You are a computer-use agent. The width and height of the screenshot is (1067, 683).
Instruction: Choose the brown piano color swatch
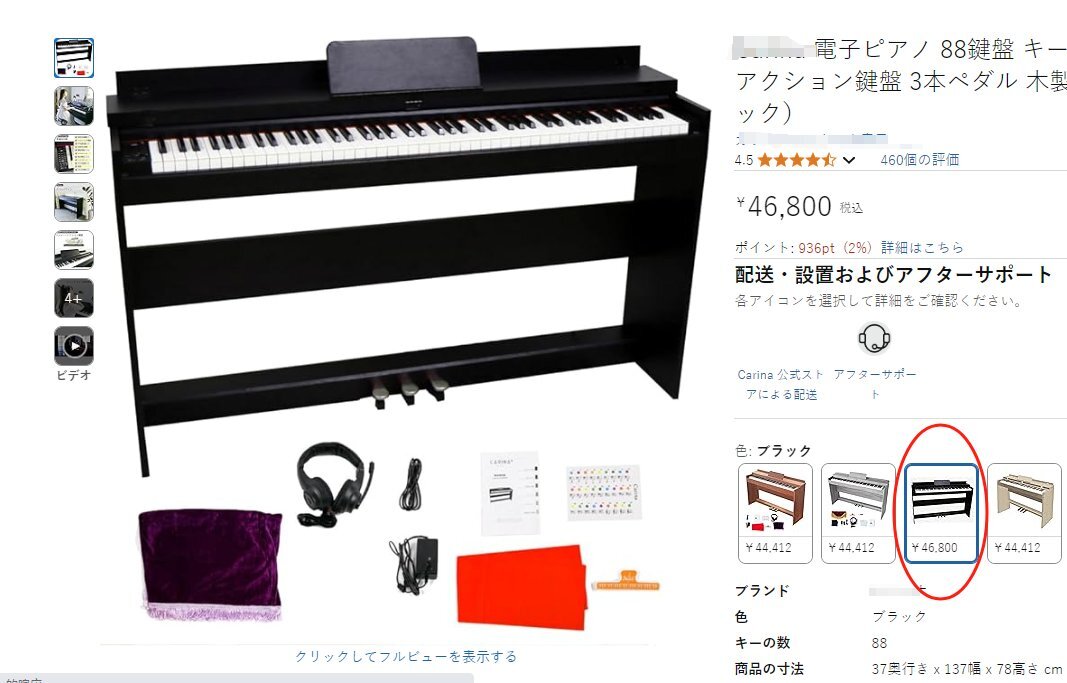pos(775,514)
